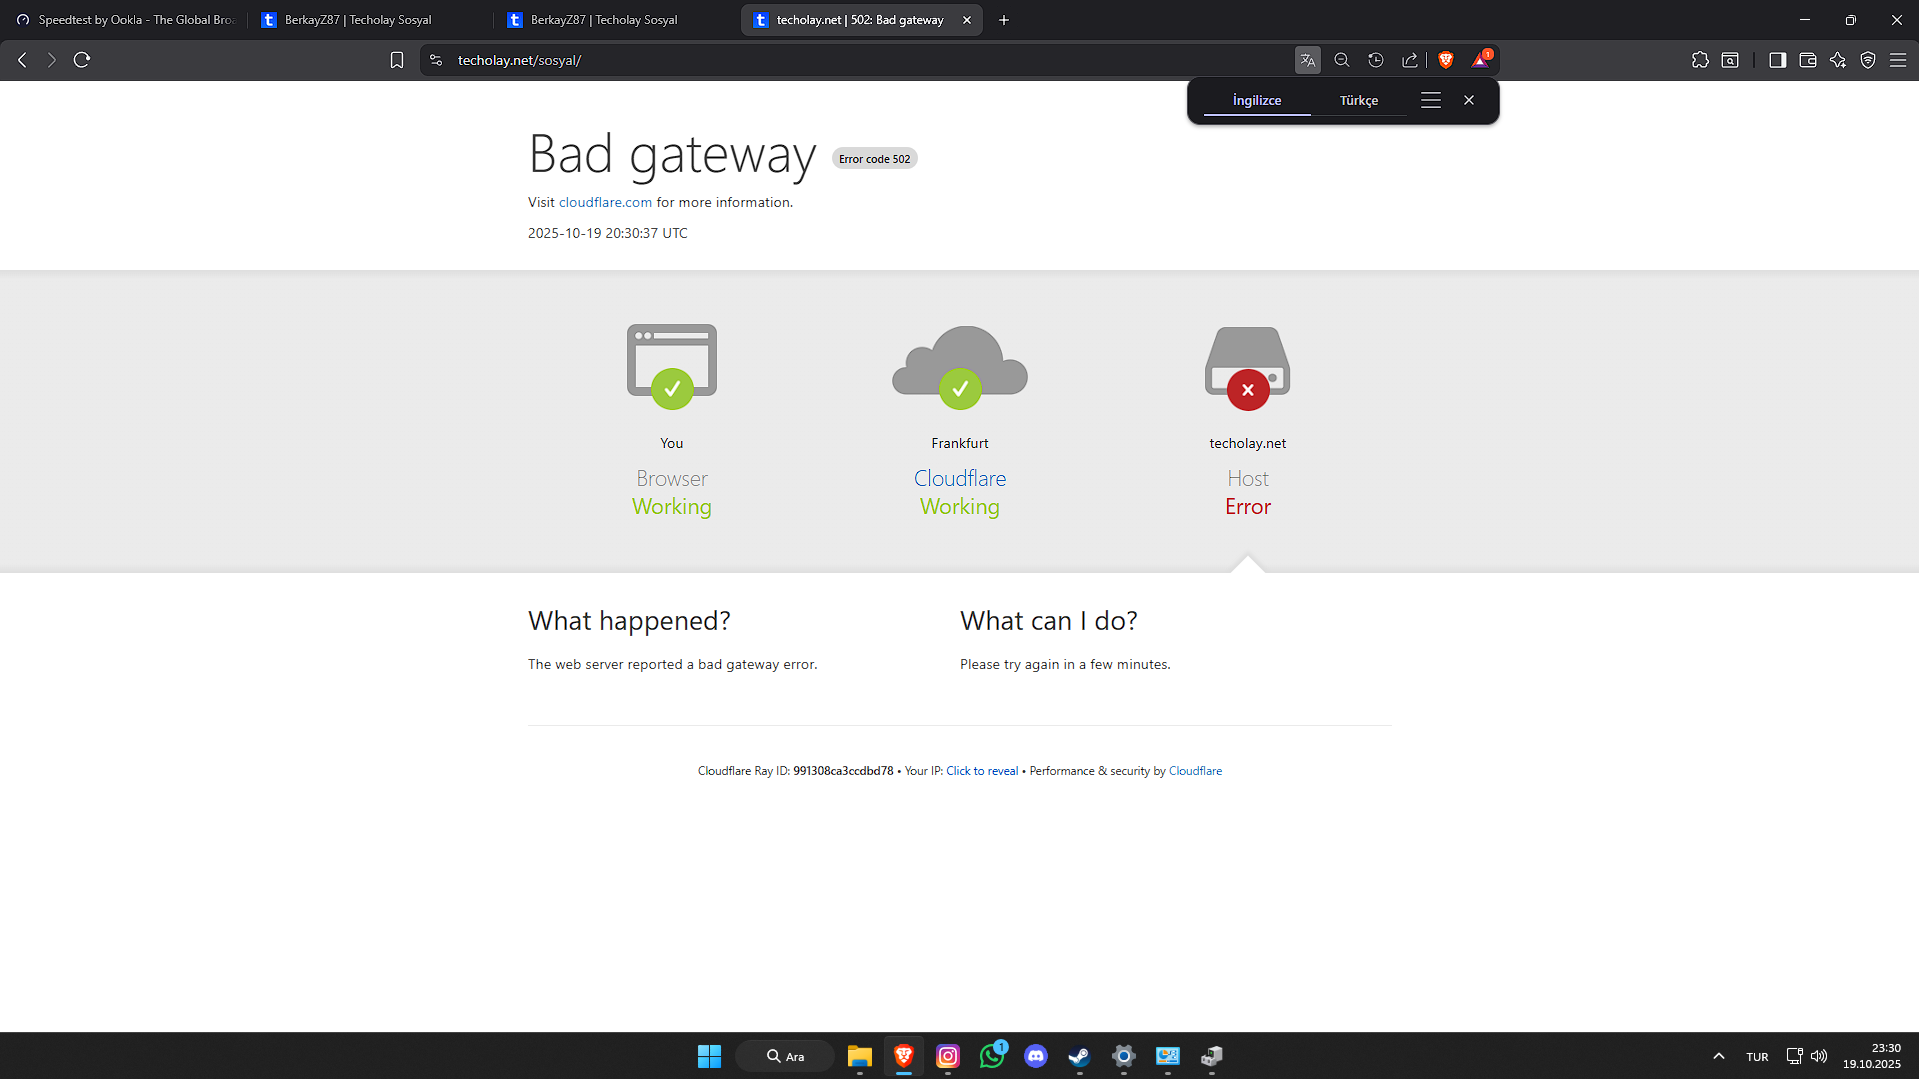Viewport: 1919px width, 1079px height.
Task: Click the Ray ID 991308ca3ccdbd78 text
Action: [843, 771]
